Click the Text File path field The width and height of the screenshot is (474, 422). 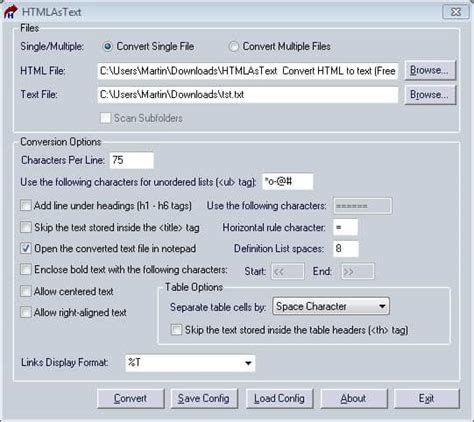coord(248,95)
